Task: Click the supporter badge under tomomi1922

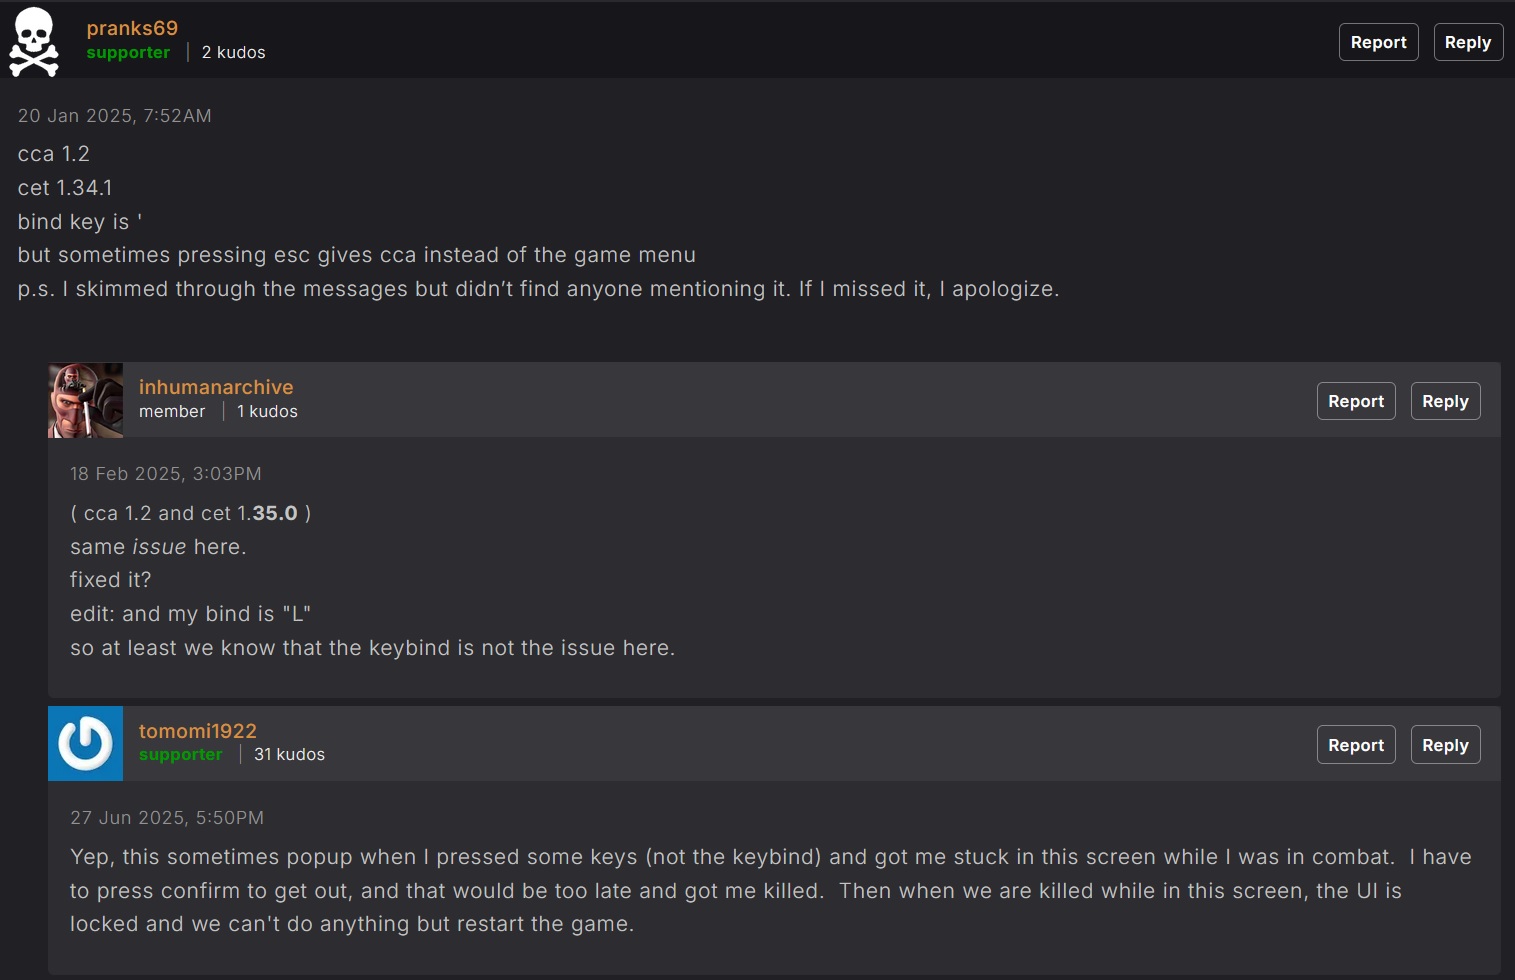Action: coord(180,755)
